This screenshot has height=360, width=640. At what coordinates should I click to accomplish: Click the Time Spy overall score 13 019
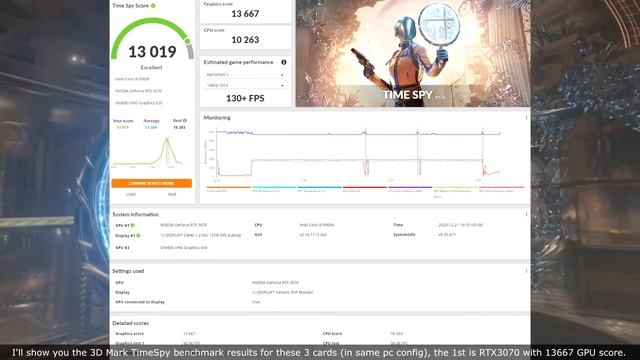coord(152,52)
